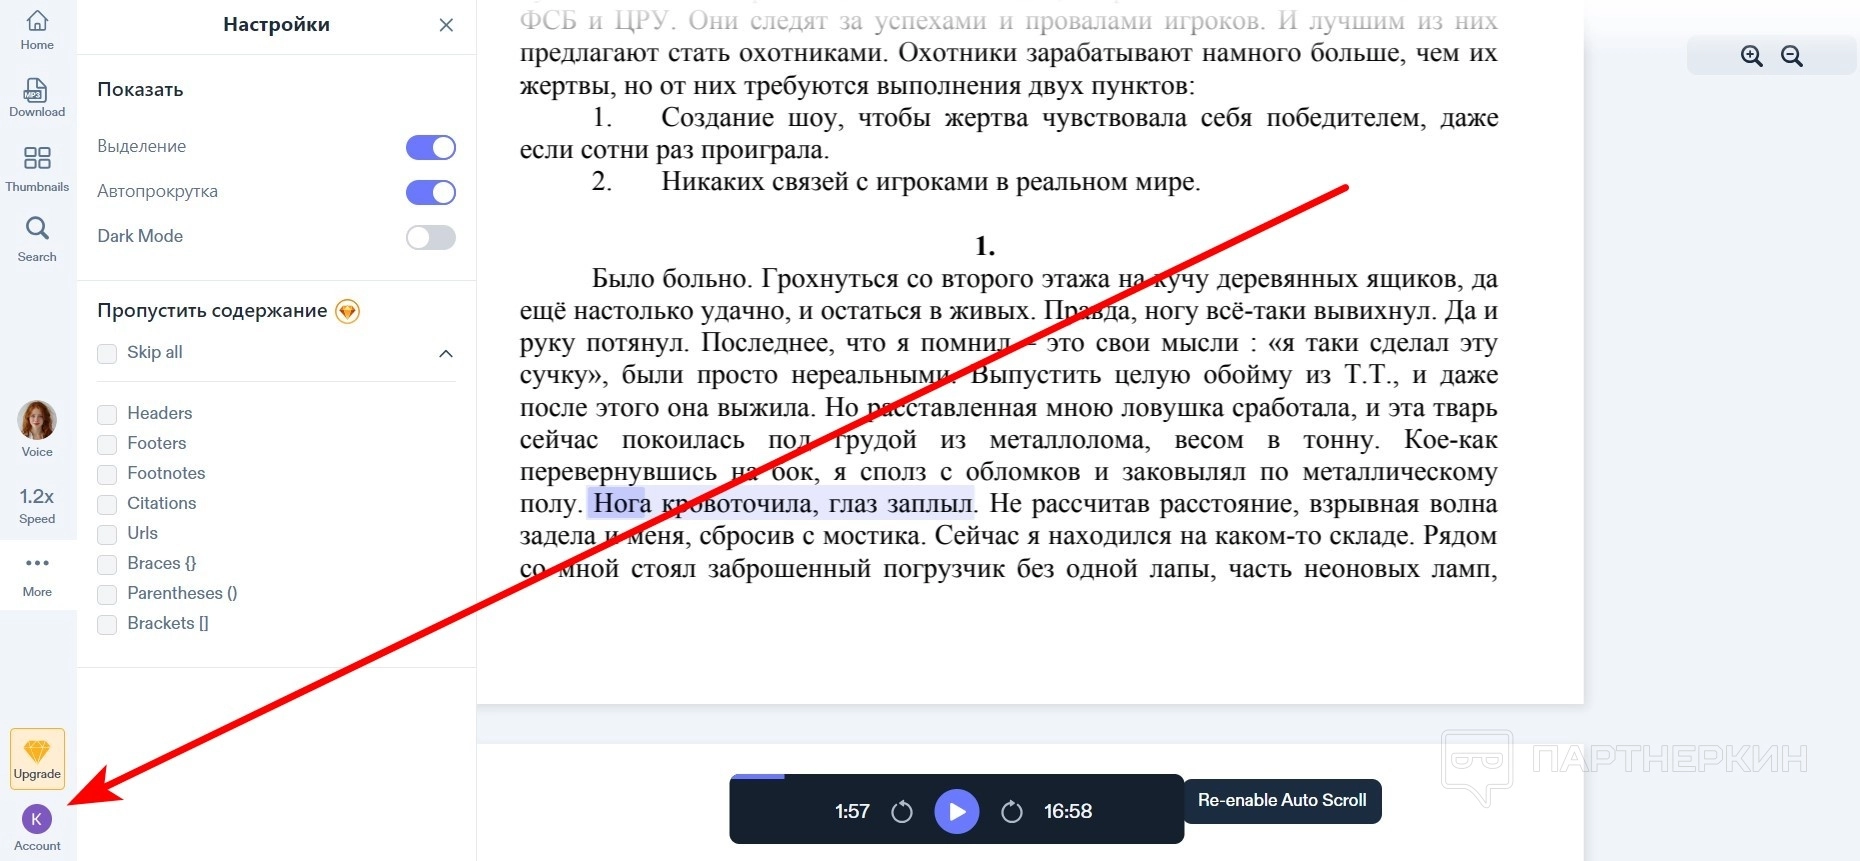Check the Headers checkbox
This screenshot has height=861, width=1860.
(107, 414)
